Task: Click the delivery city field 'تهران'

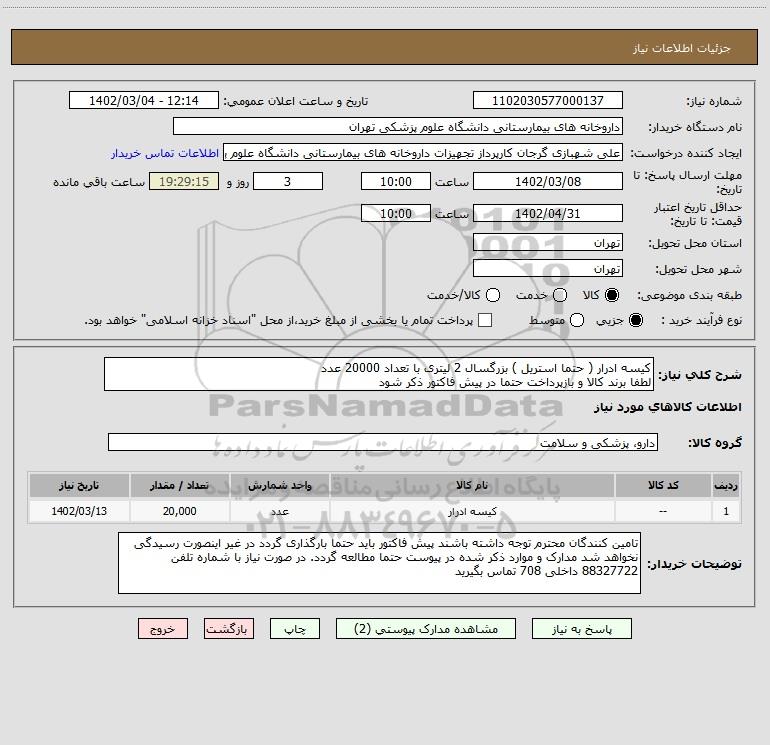Action: 548,268
